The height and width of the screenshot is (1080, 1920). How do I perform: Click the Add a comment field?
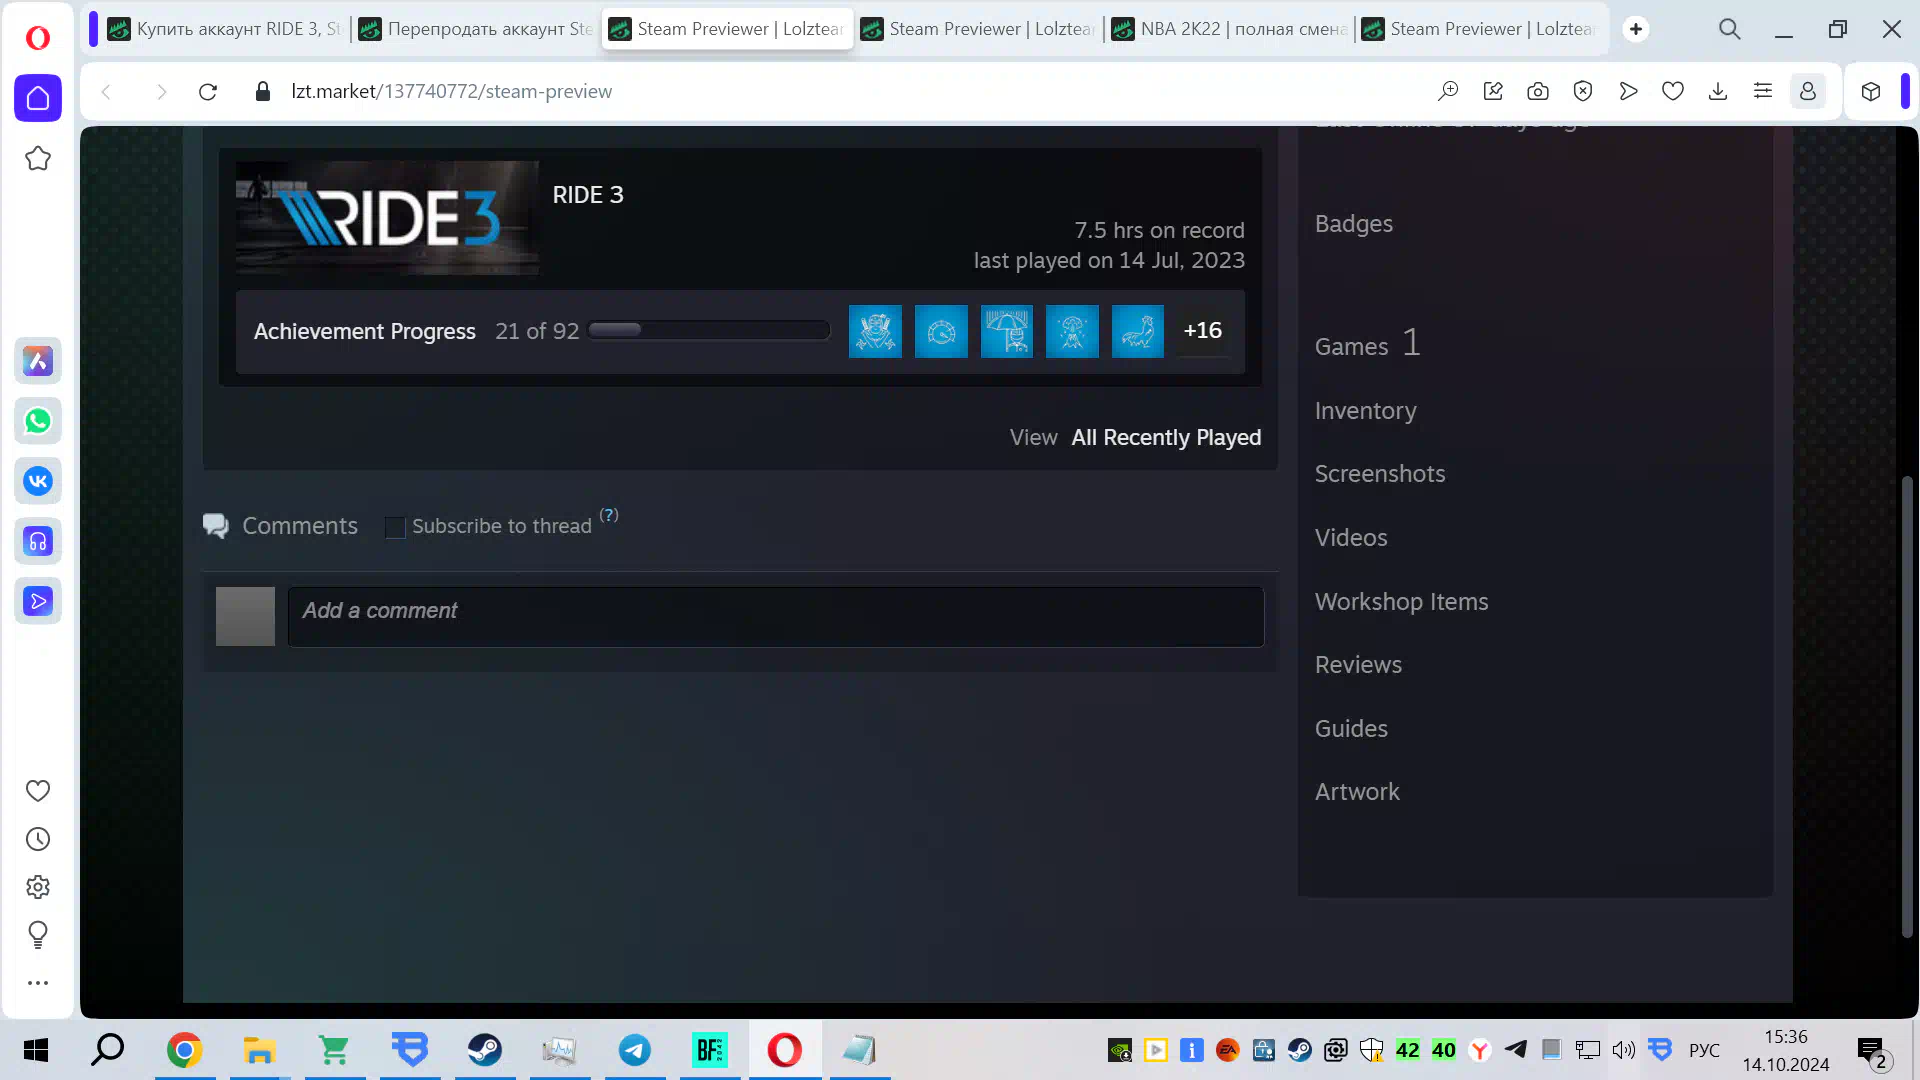pyautogui.click(x=776, y=616)
